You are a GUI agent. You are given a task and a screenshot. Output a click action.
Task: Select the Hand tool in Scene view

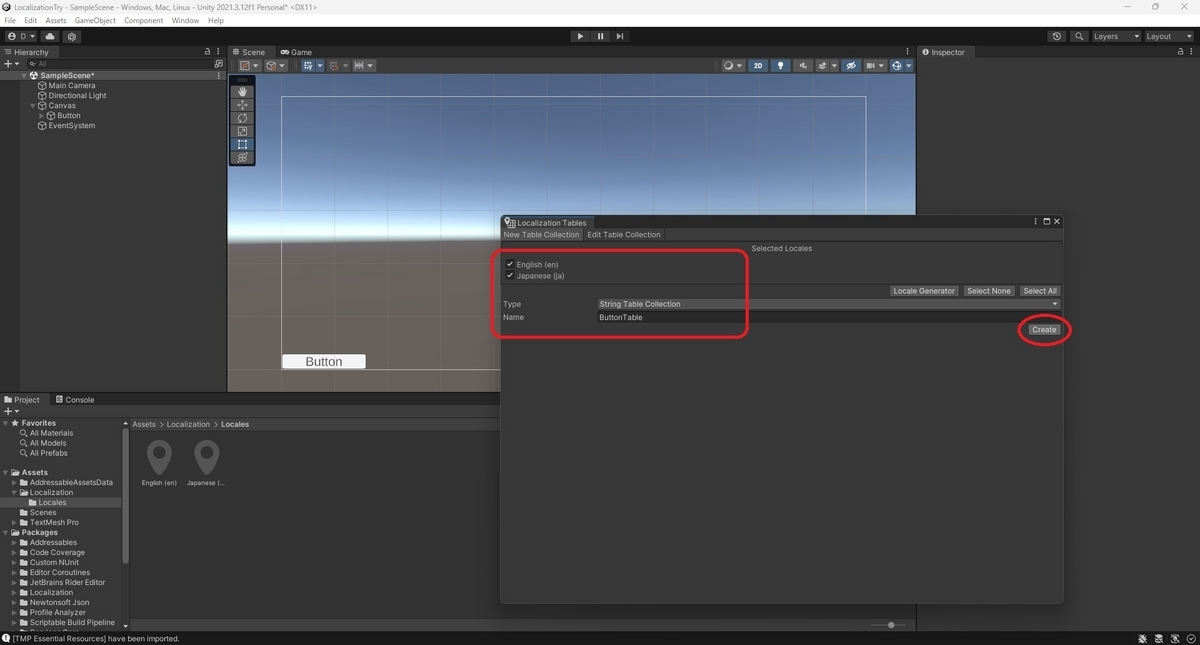point(241,91)
